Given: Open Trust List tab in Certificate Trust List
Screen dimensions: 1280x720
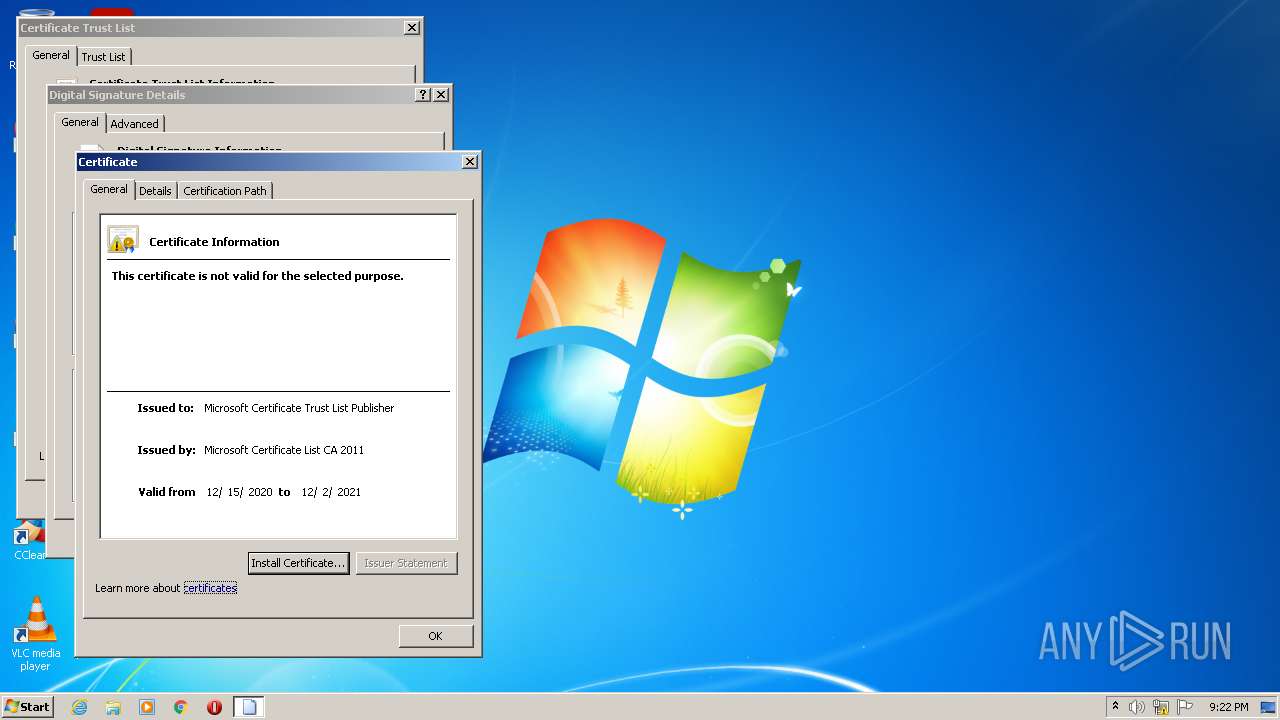Looking at the screenshot, I should click(x=104, y=57).
